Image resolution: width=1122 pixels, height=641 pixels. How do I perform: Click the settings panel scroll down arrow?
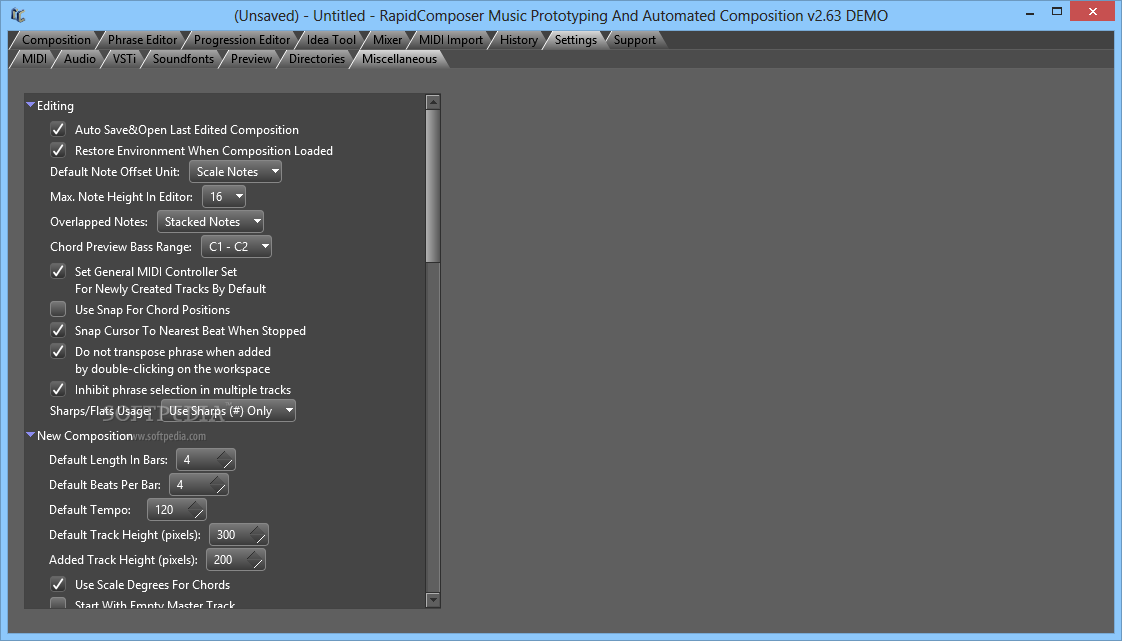433,600
